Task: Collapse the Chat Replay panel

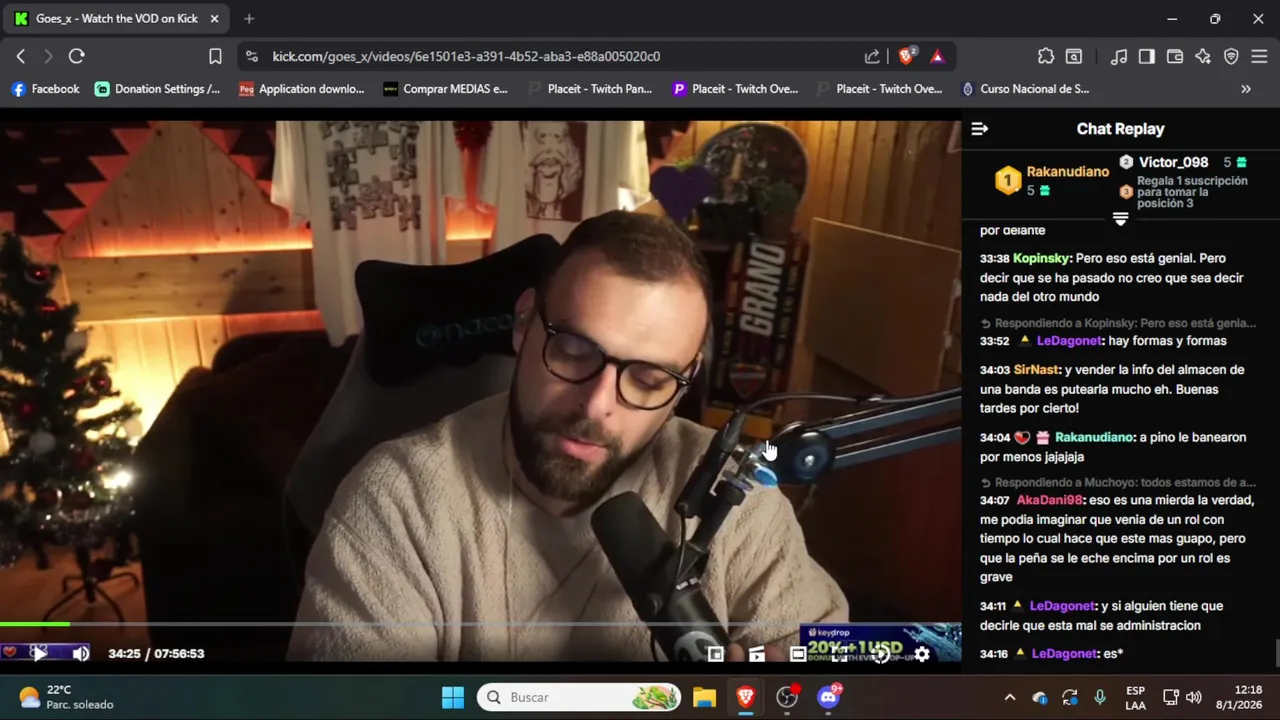Action: (x=980, y=128)
